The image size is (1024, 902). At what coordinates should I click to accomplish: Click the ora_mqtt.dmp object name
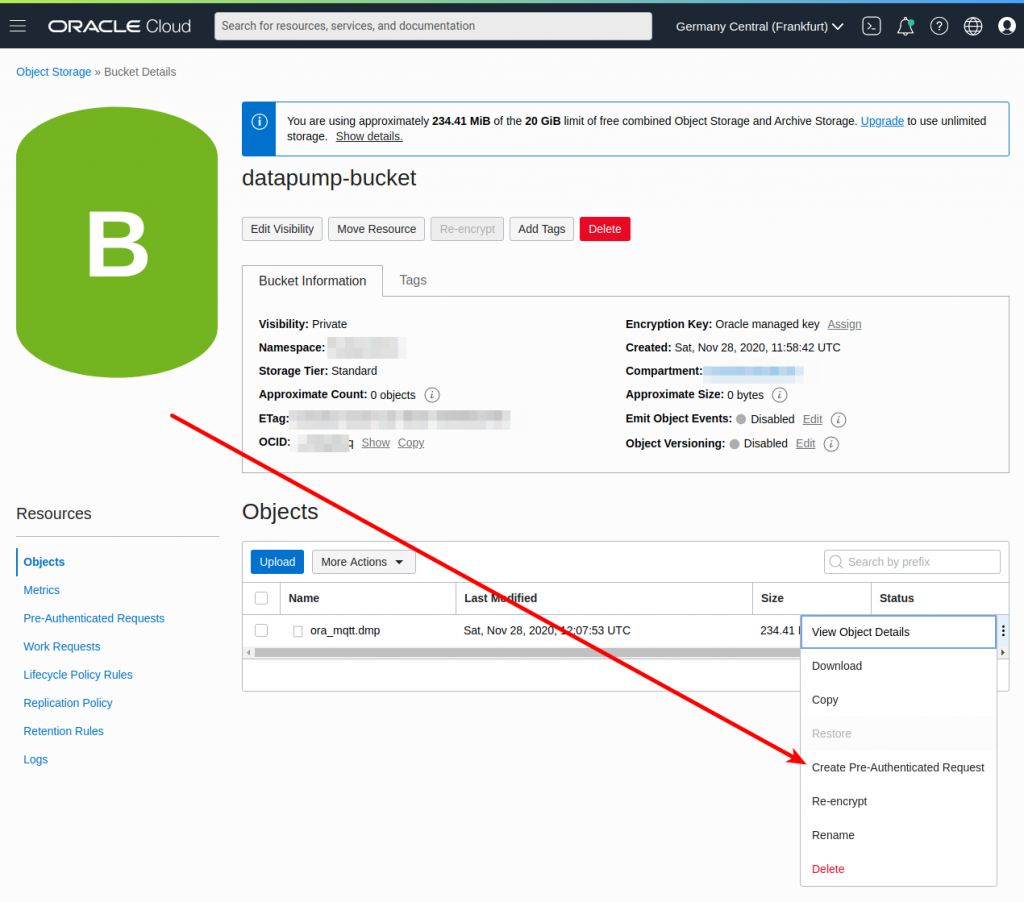coord(345,631)
